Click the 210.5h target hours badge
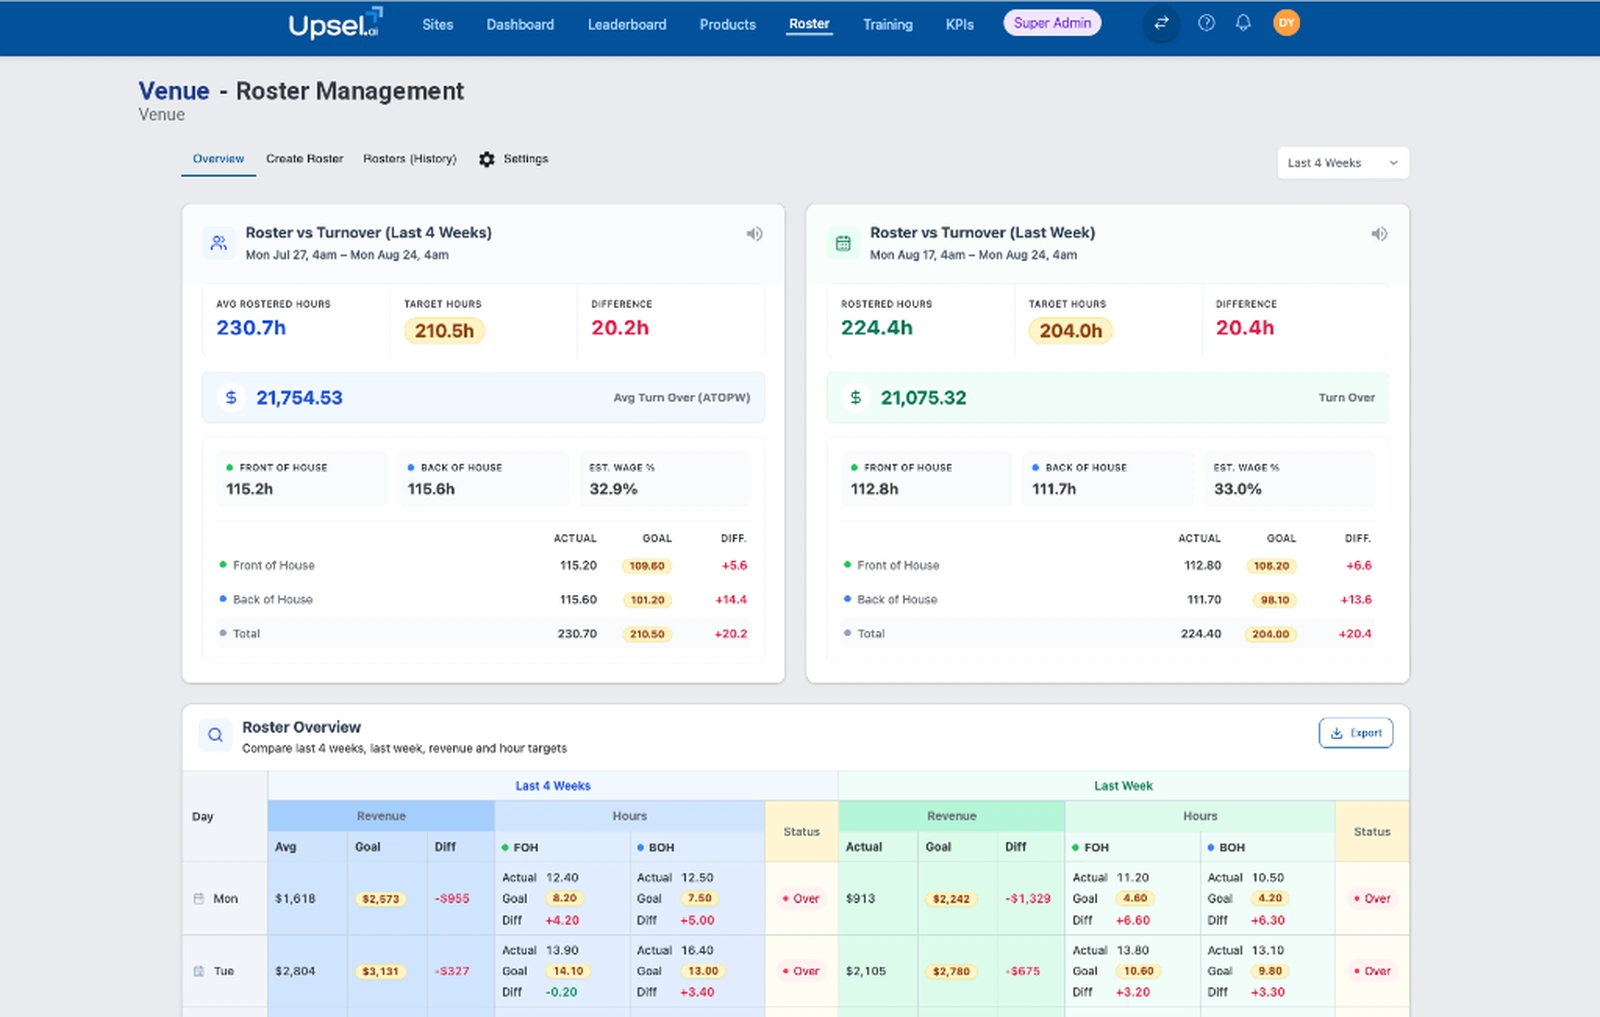Viewport: 1600px width, 1017px height. pos(444,331)
